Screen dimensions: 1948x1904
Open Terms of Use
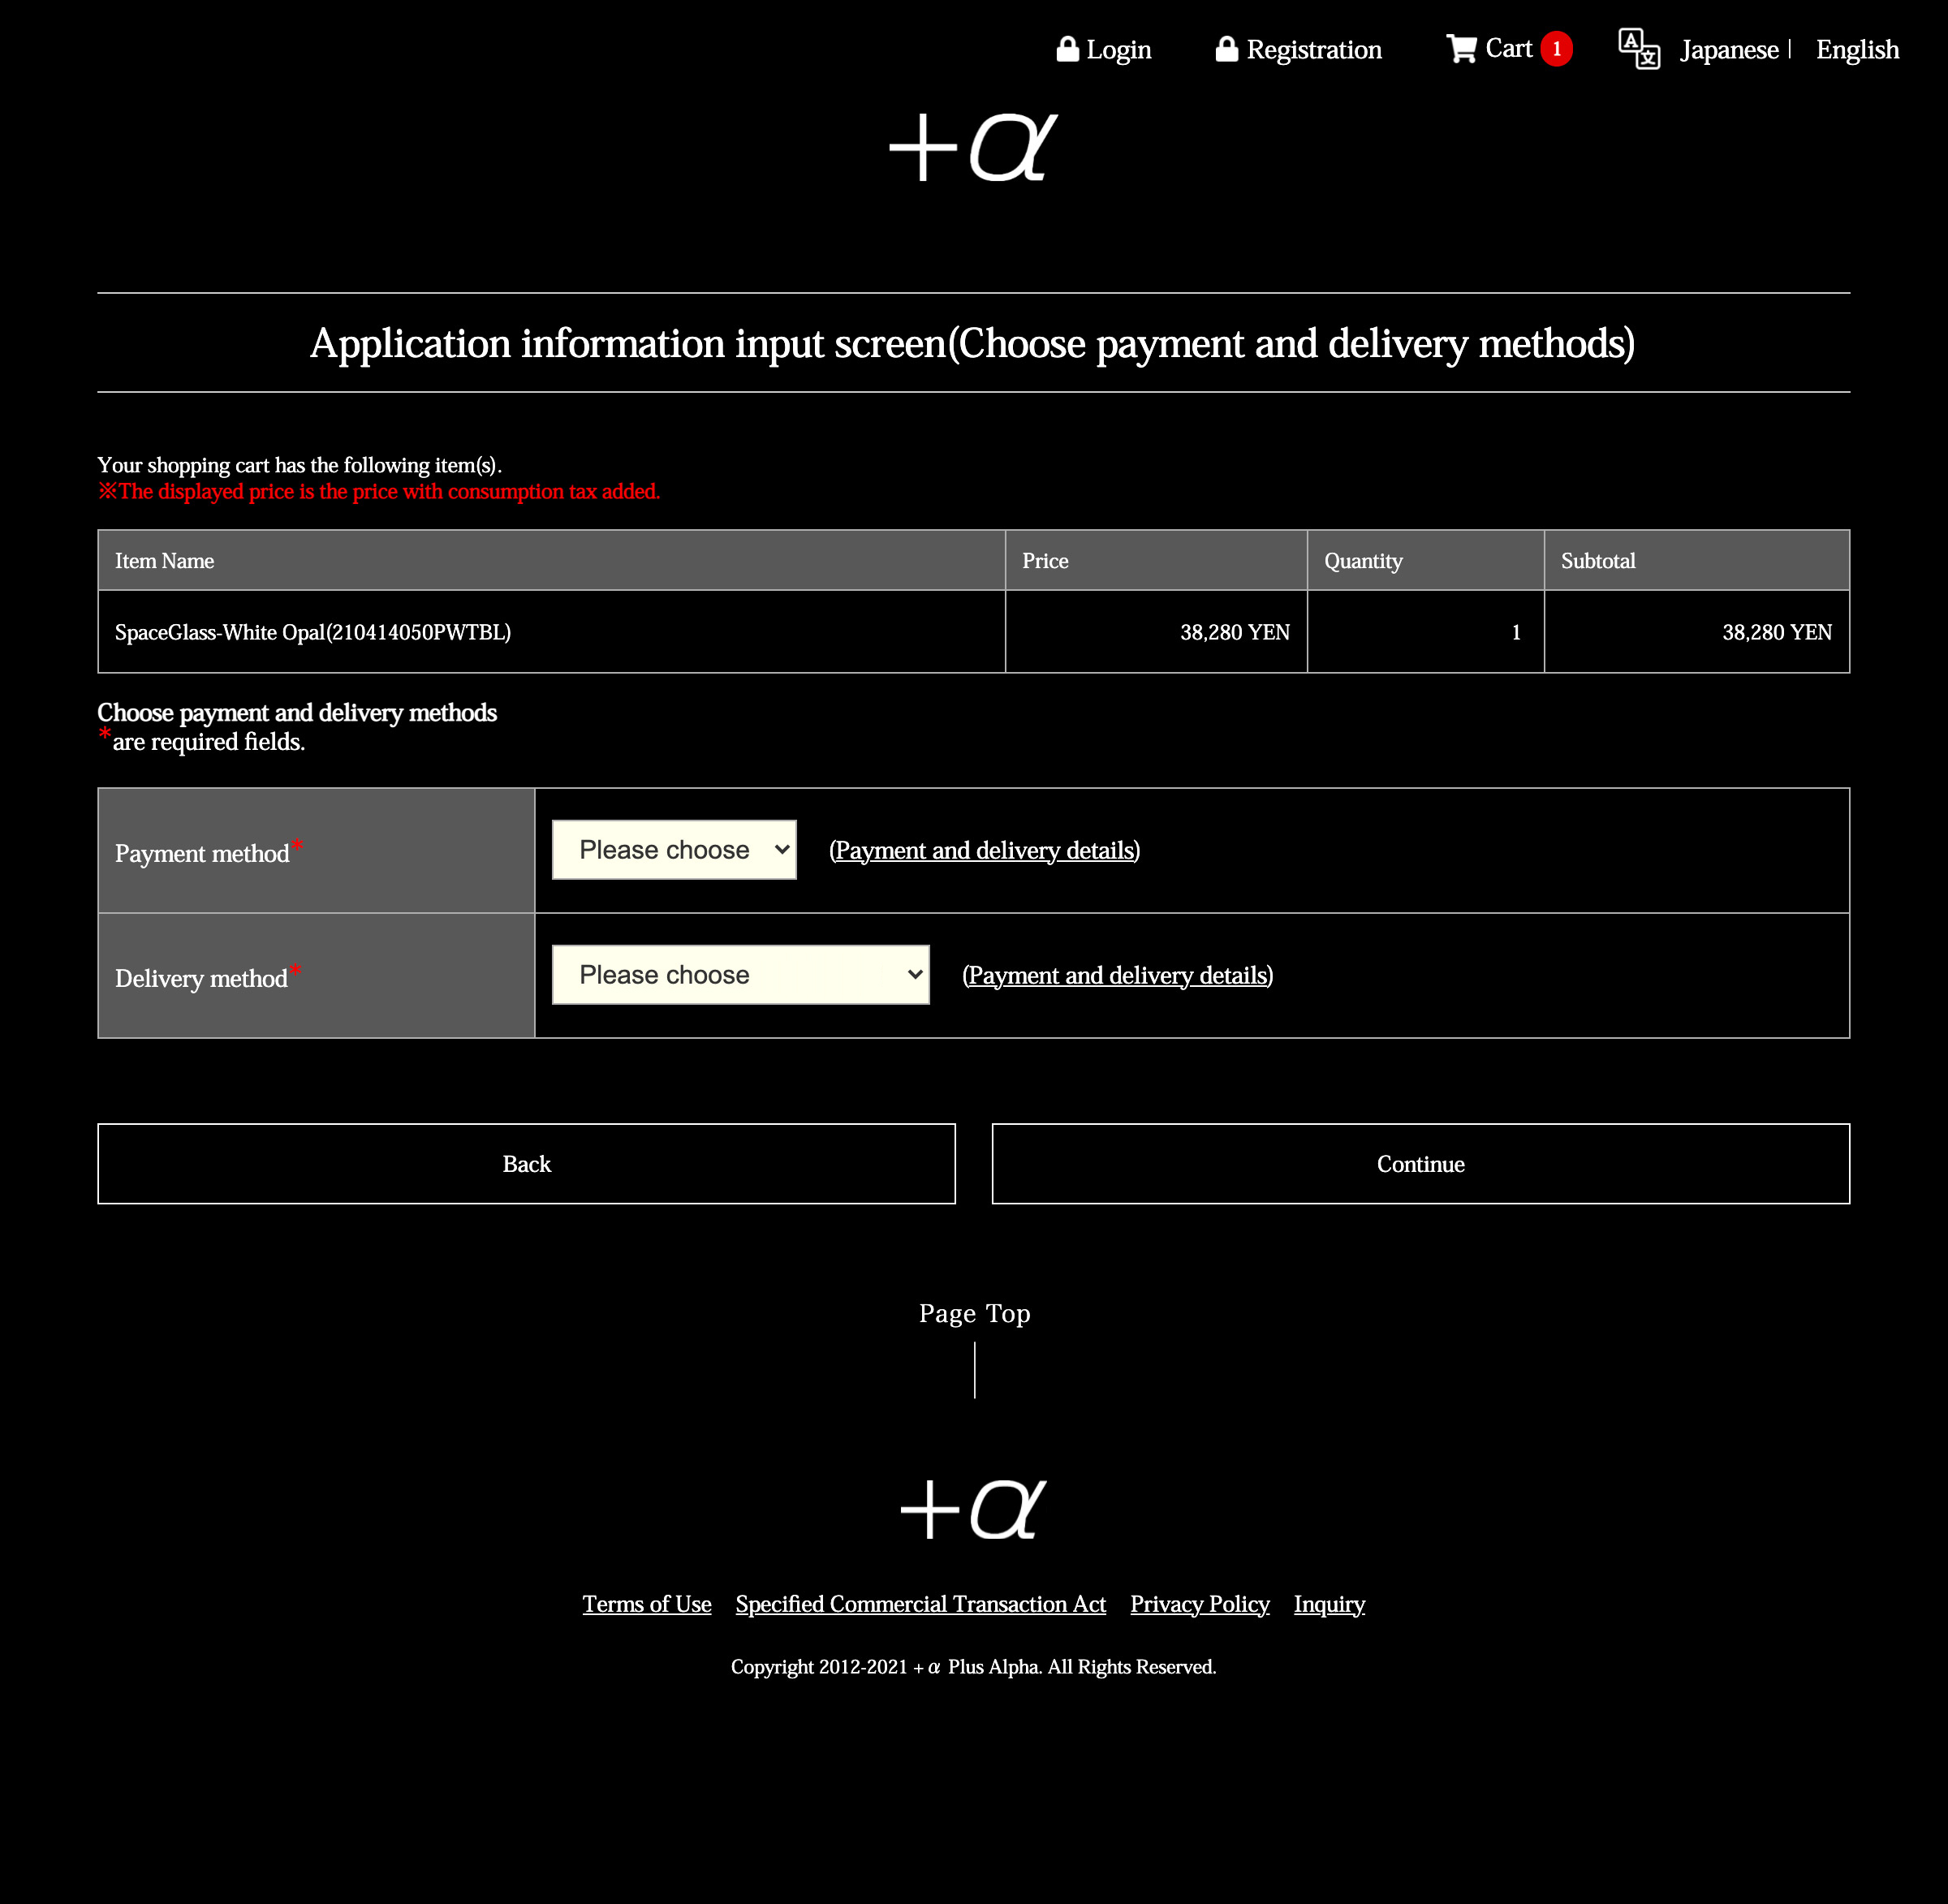[647, 1604]
